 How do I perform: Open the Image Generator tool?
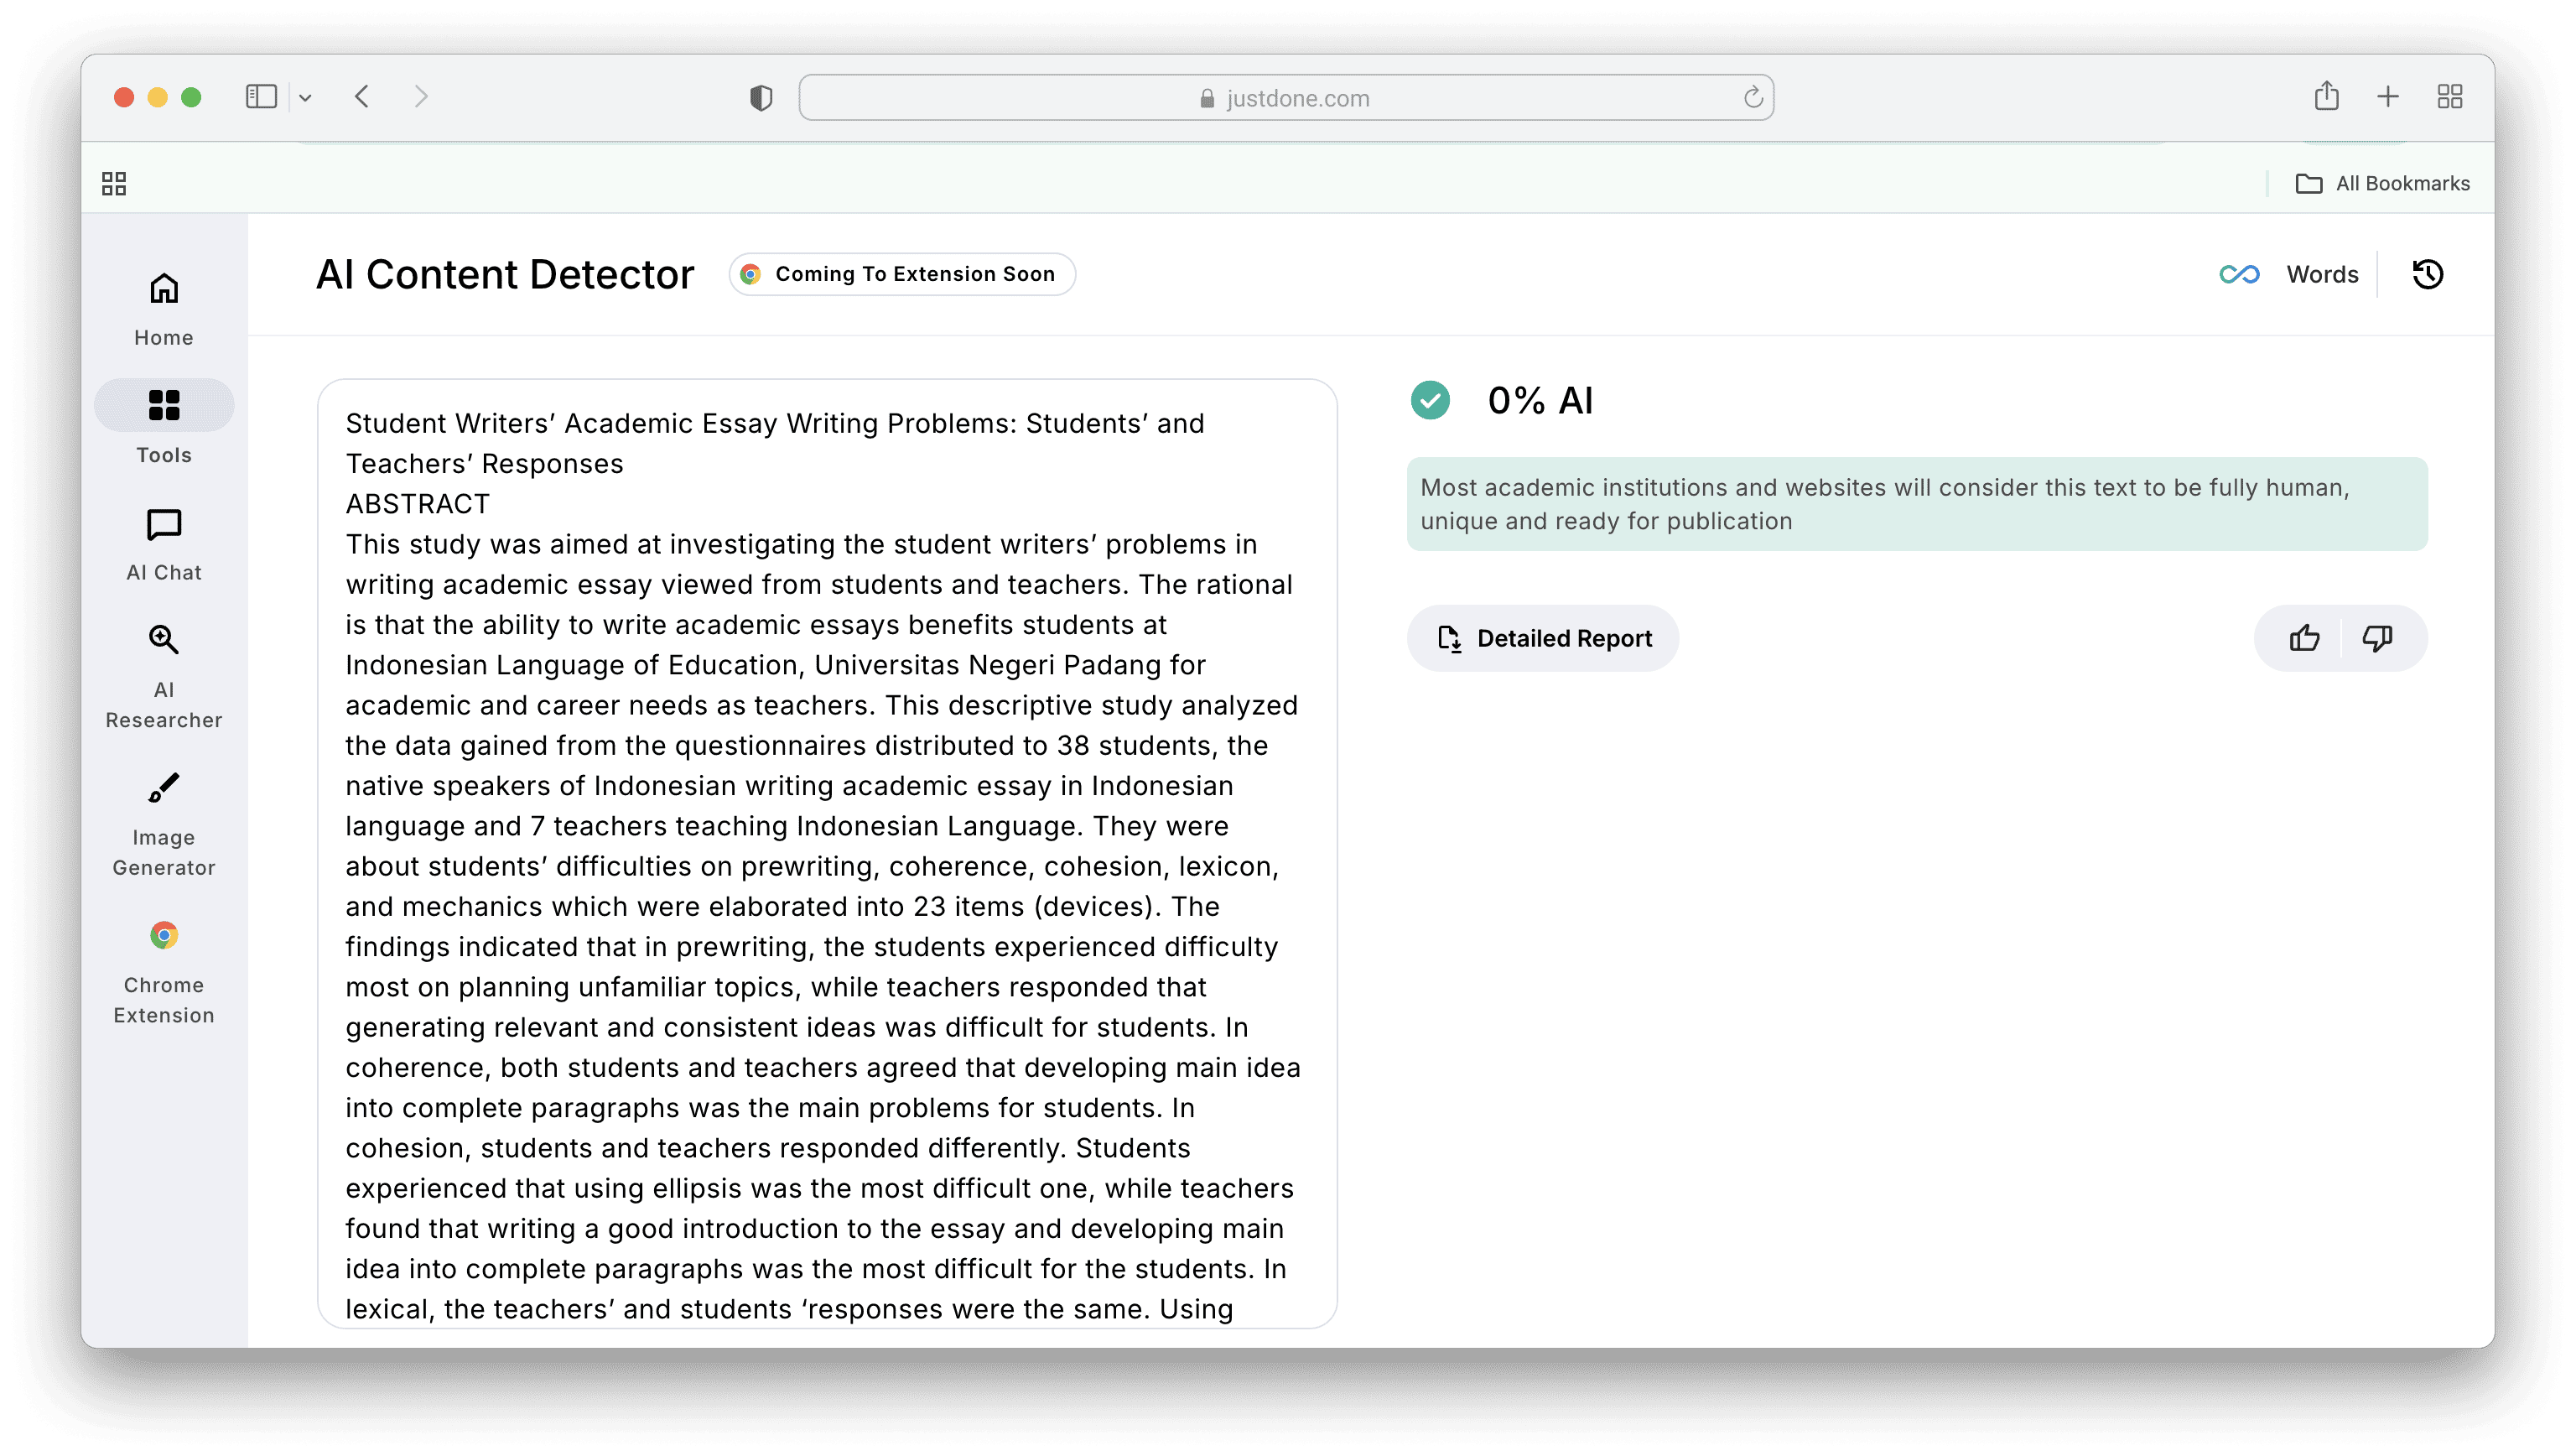164,824
